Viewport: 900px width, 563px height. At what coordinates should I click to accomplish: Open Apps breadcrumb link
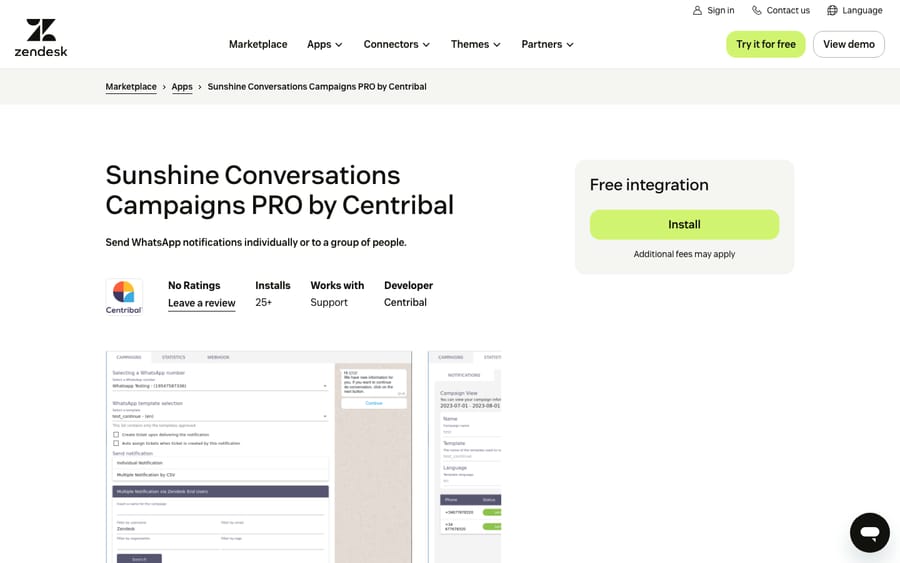tap(182, 87)
